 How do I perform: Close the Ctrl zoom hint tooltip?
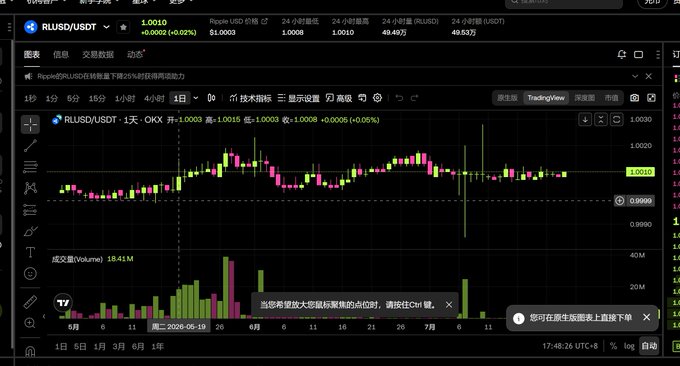click(449, 305)
